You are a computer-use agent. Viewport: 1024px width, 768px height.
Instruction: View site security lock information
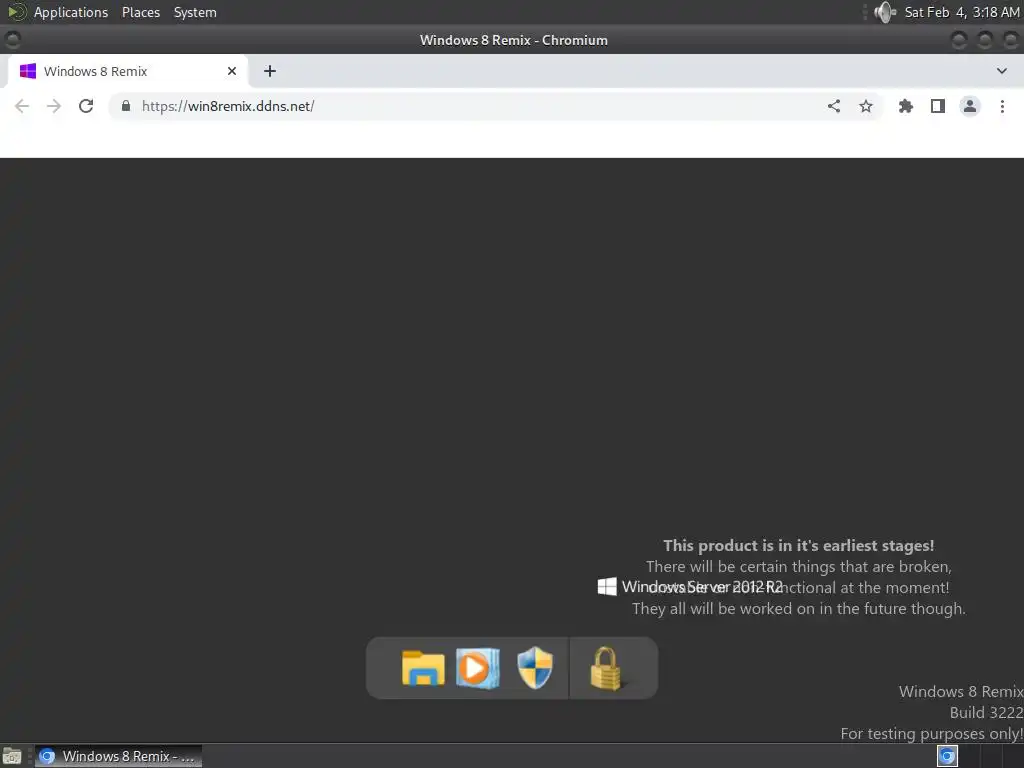126,106
